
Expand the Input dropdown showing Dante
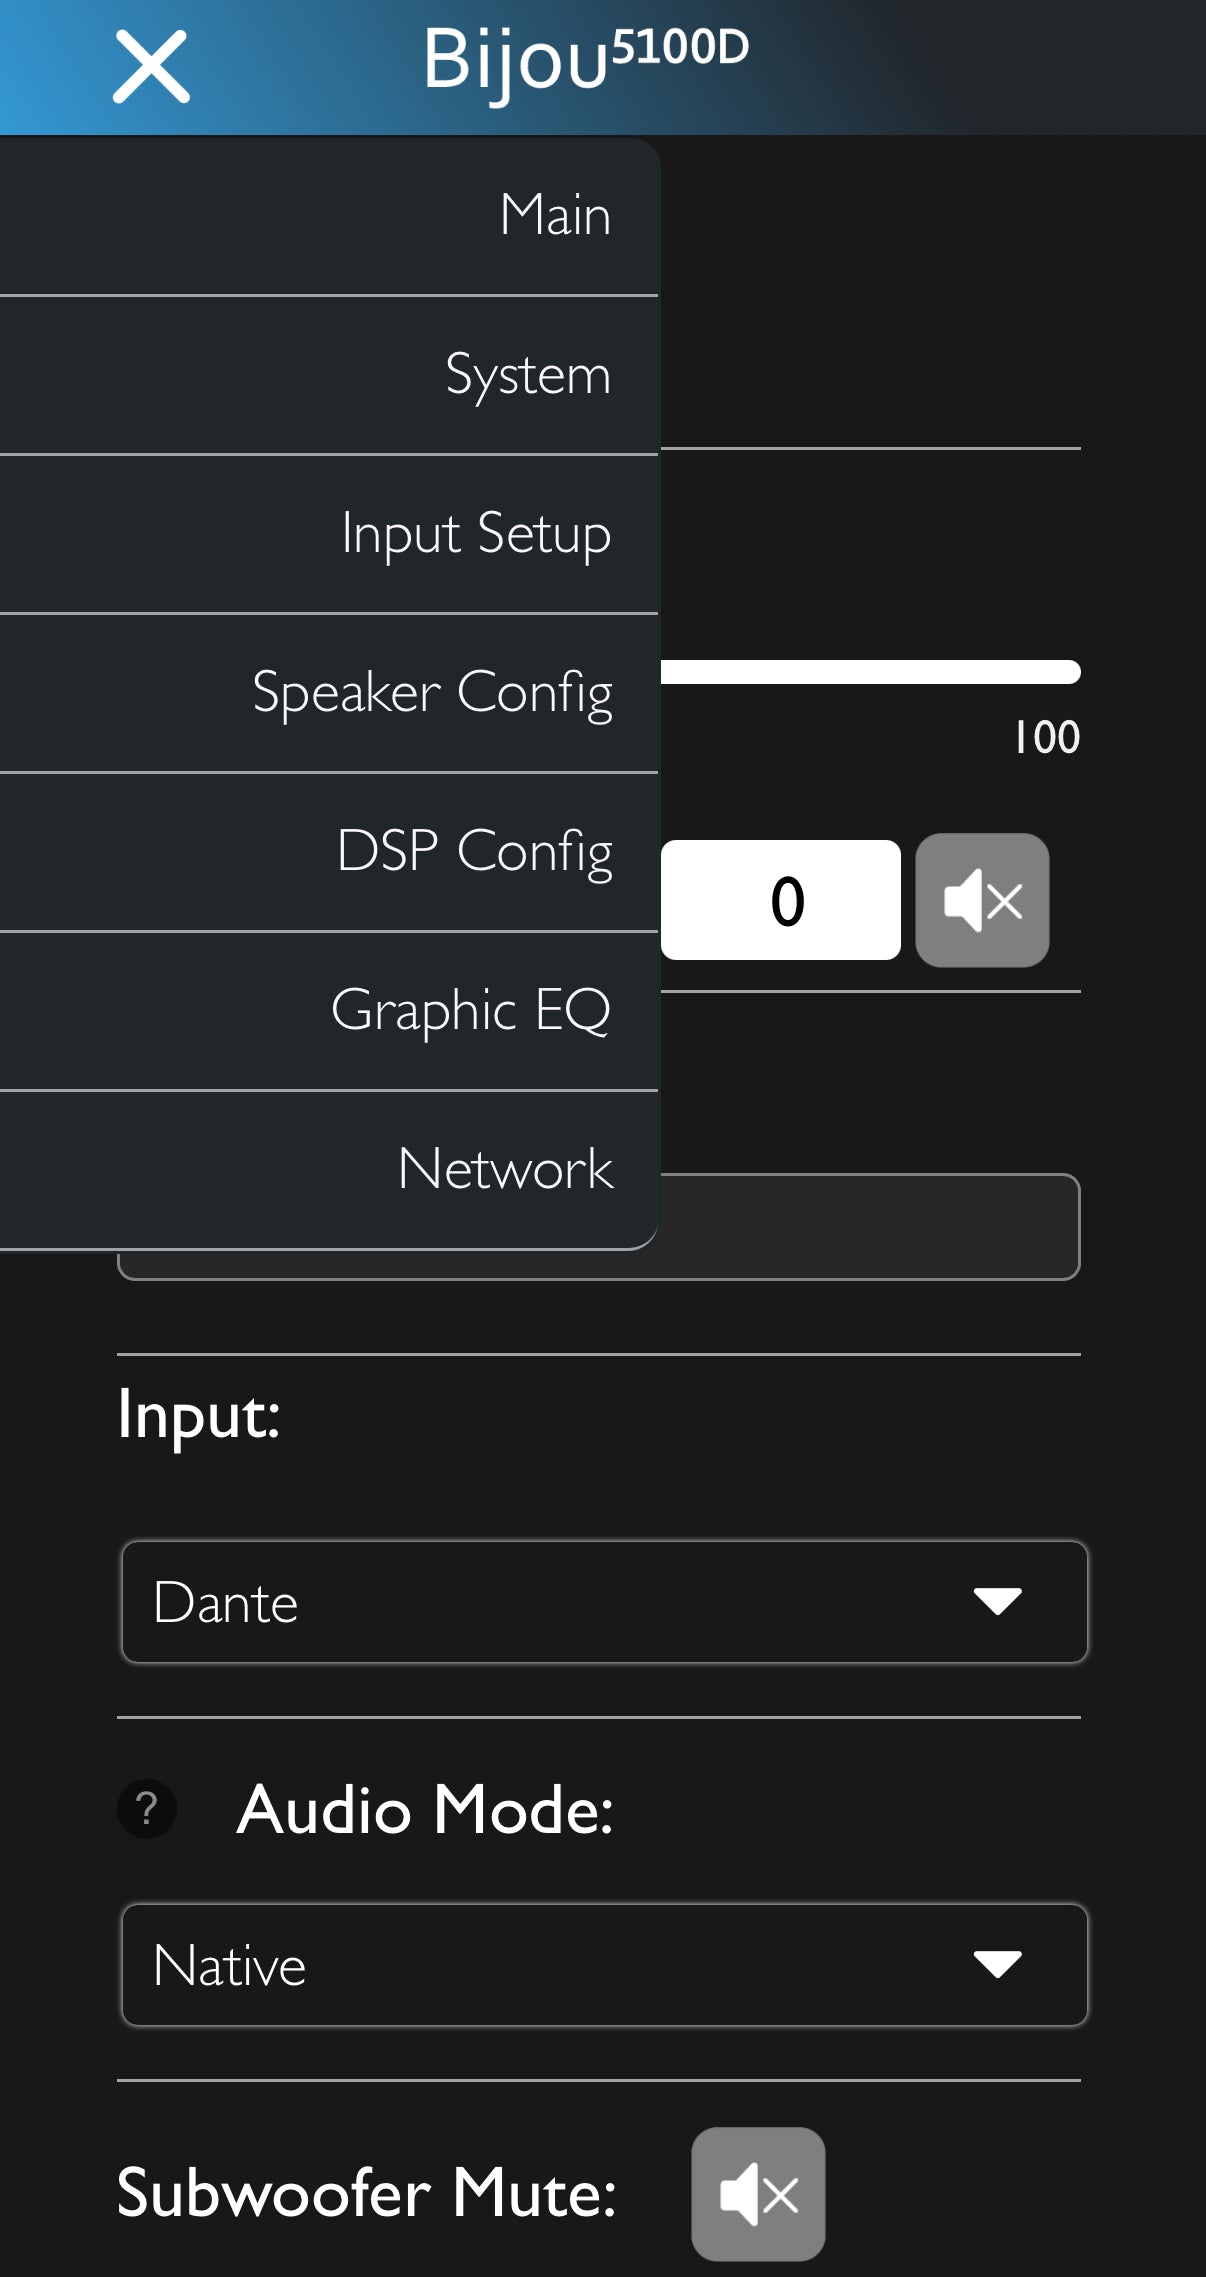click(604, 1602)
